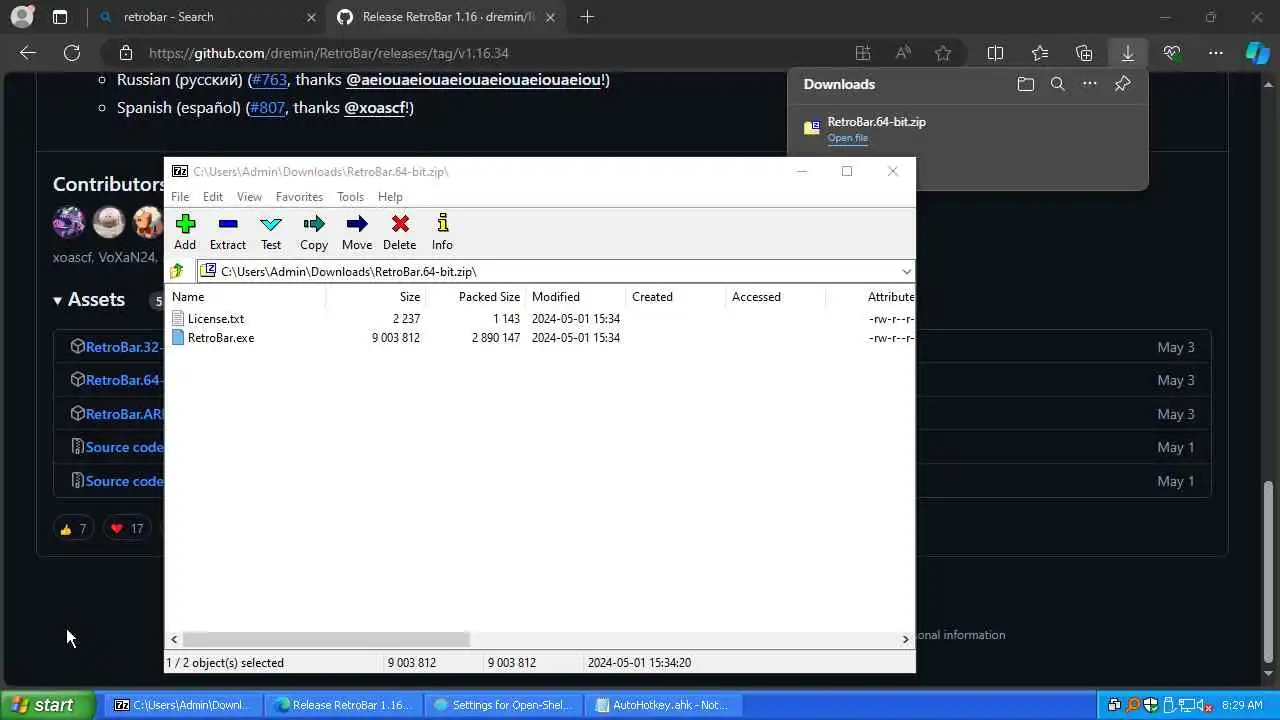1280x720 pixels.
Task: Click the heart reaction with 17
Action: (x=127, y=528)
